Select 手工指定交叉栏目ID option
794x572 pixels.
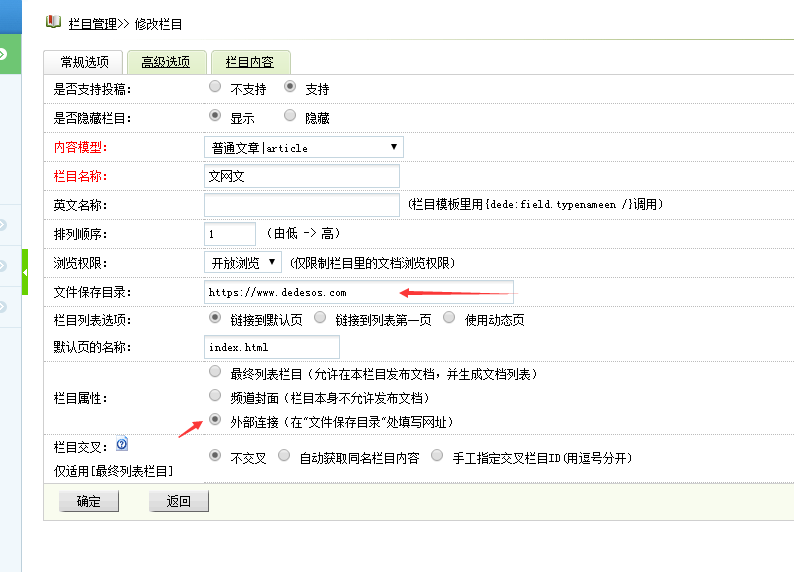pos(437,456)
